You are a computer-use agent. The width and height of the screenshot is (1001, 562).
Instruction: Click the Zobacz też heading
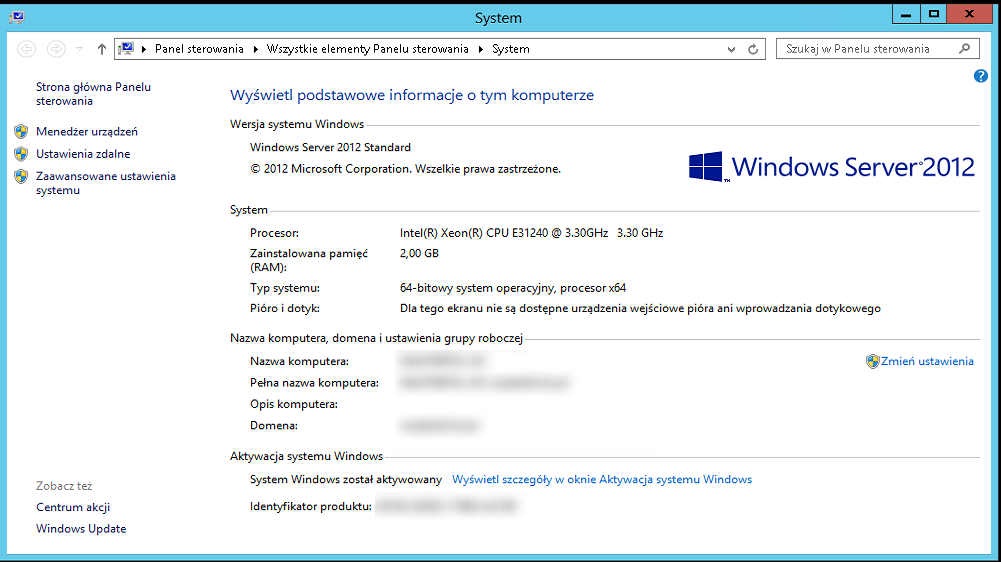[x=64, y=486]
